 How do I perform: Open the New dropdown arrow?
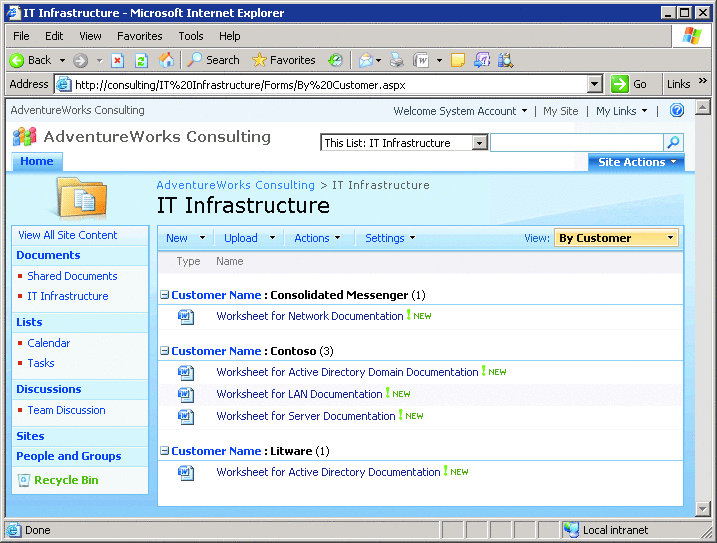[x=202, y=238]
